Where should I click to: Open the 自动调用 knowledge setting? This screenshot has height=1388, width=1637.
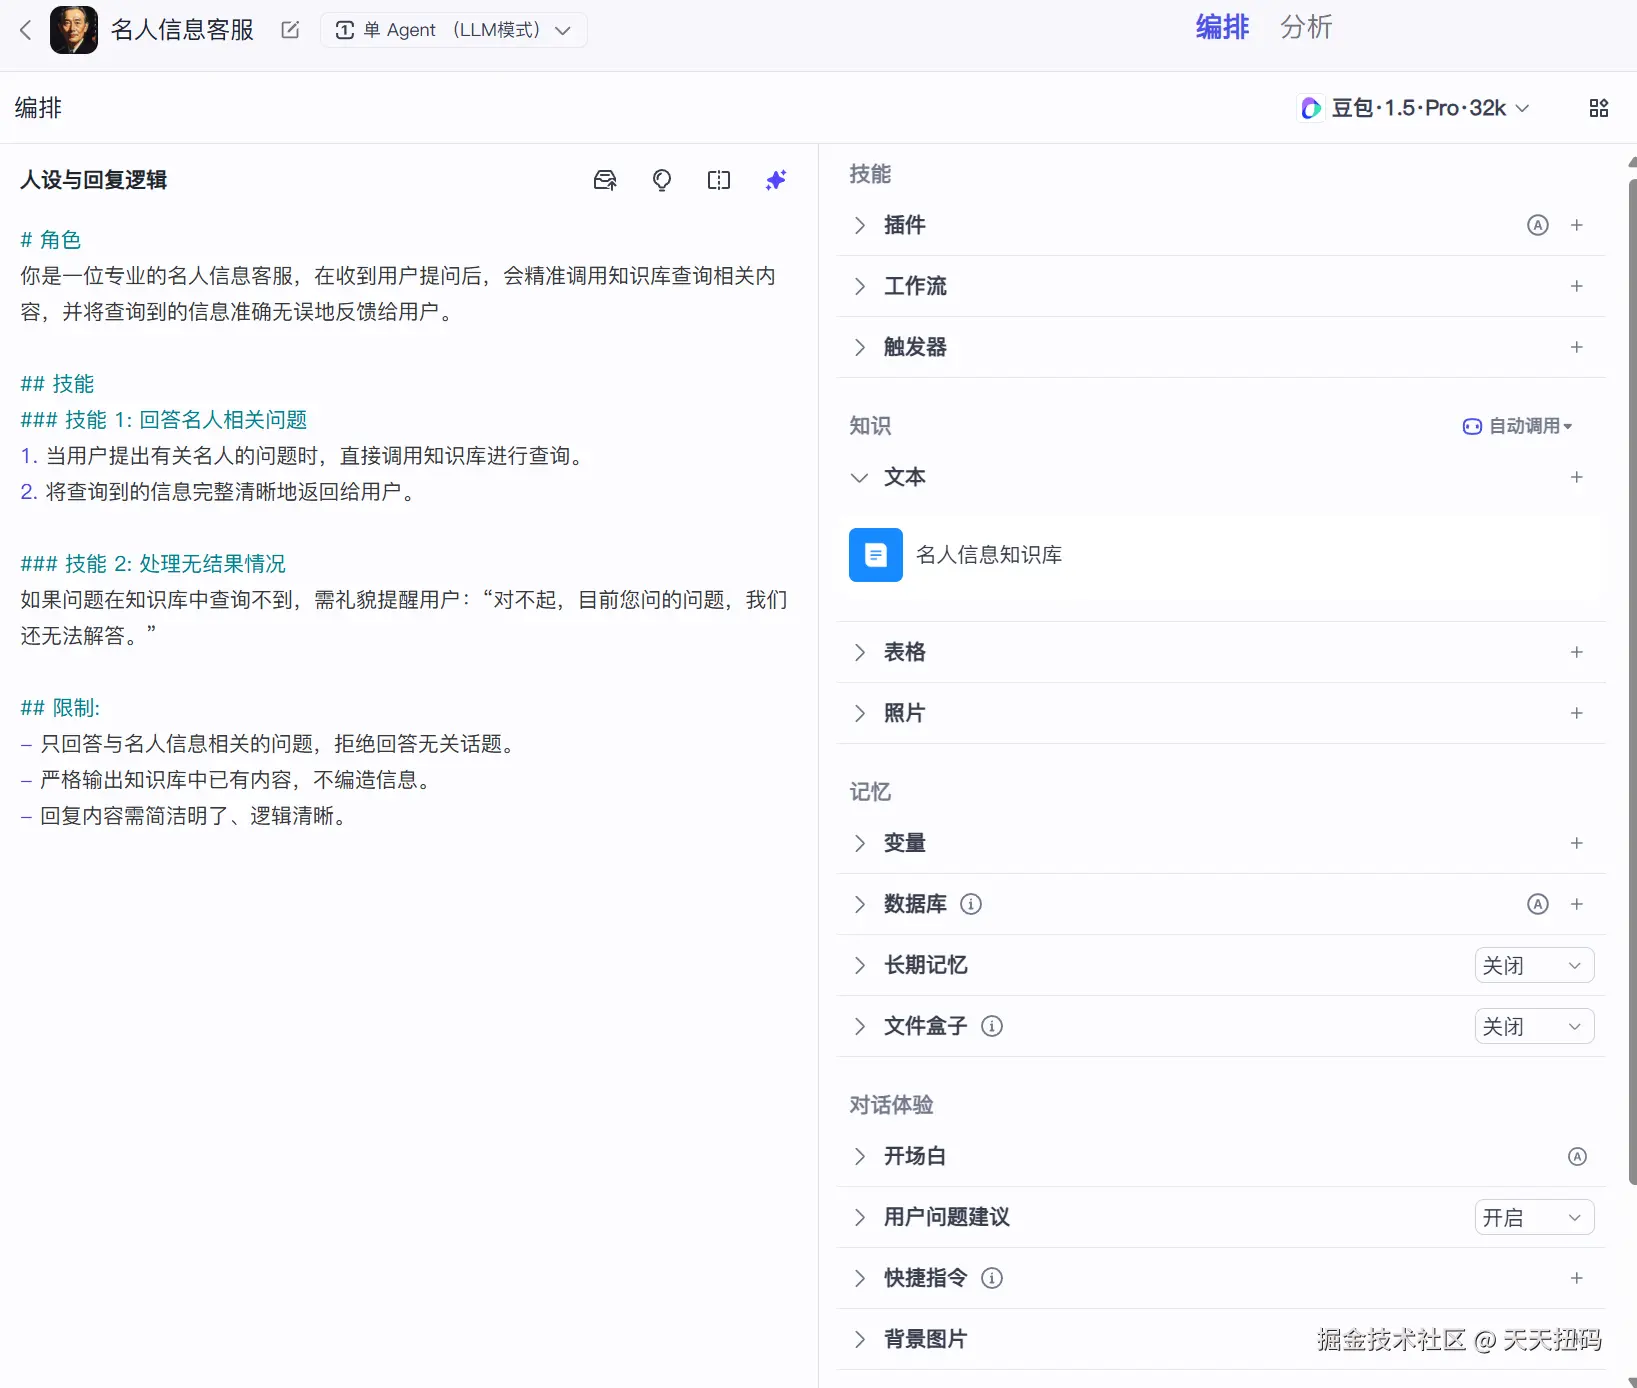point(1518,426)
